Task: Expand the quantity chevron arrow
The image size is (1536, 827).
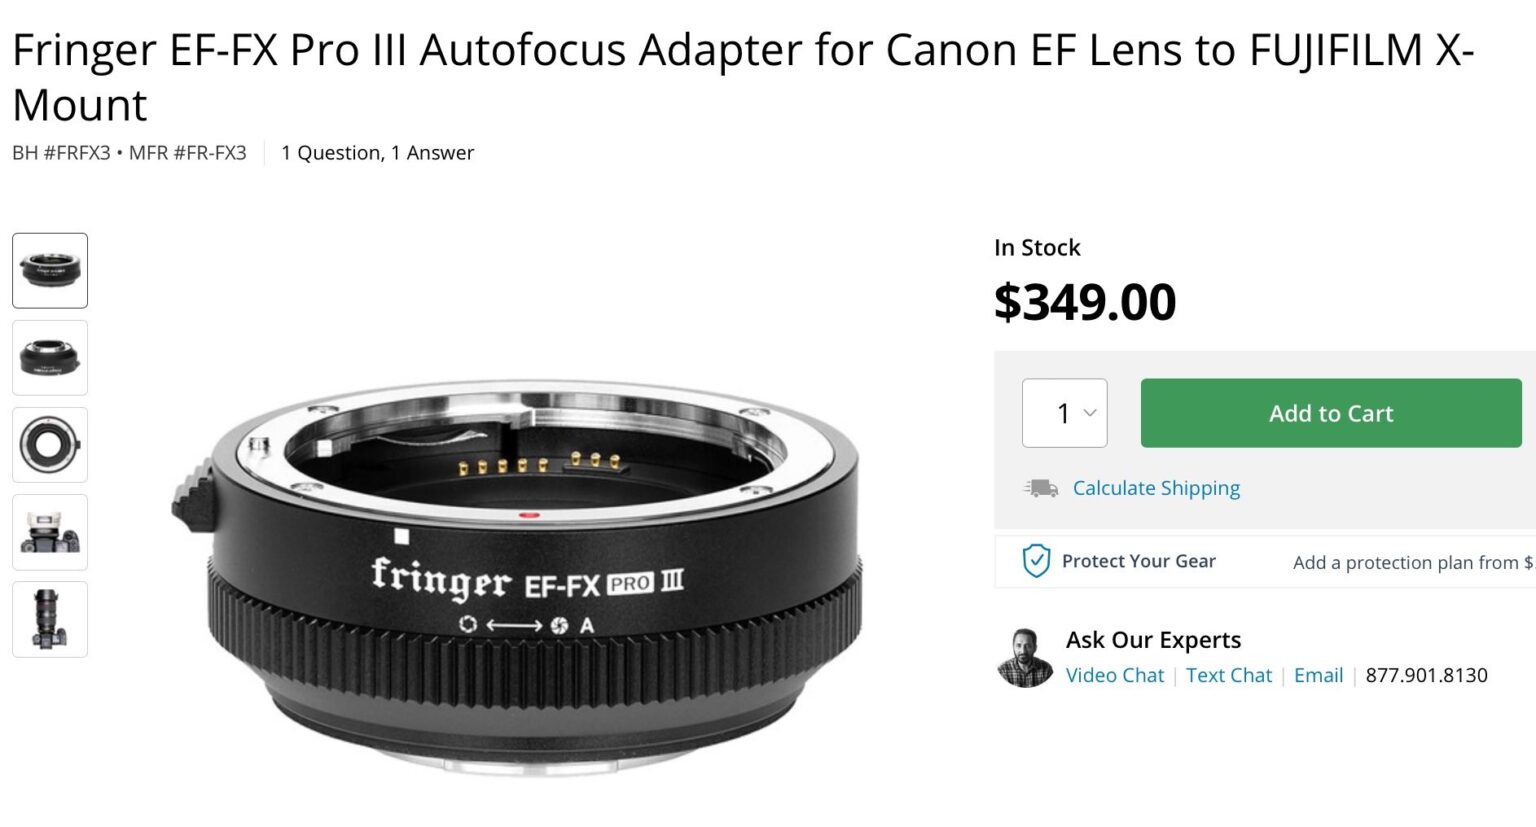Action: [x=1089, y=413]
